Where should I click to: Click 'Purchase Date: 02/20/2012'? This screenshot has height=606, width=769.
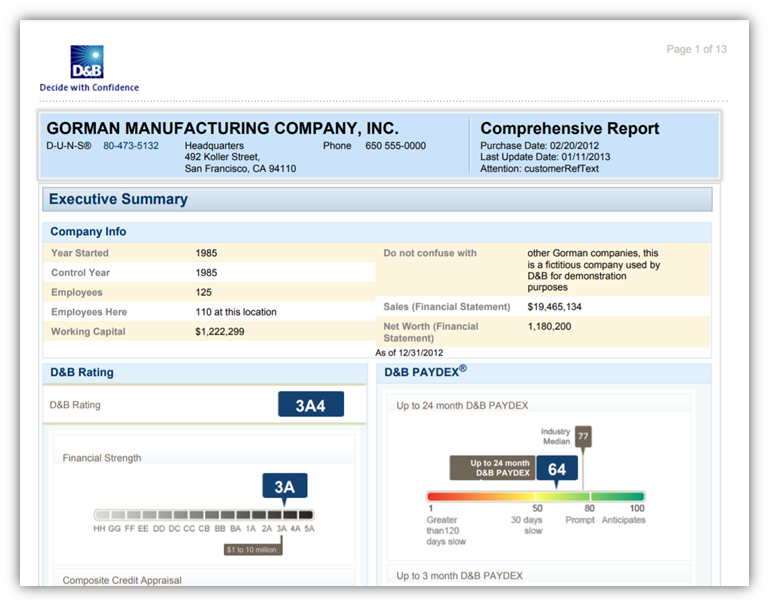[539, 146]
